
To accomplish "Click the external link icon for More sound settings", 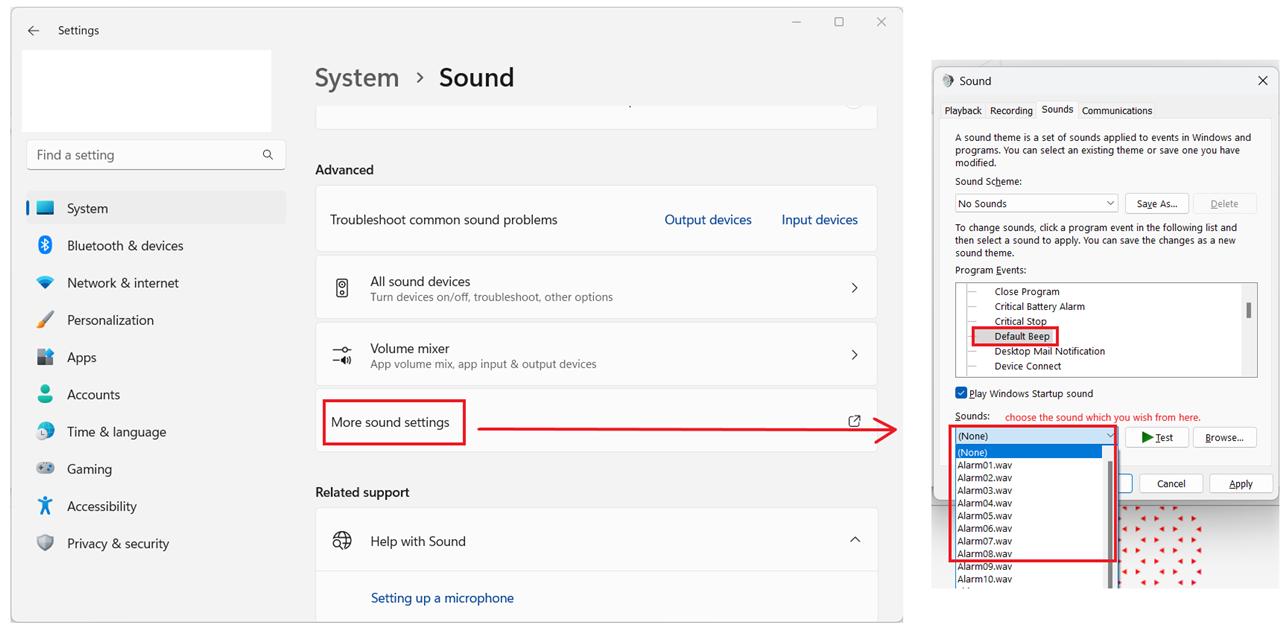I will point(854,421).
